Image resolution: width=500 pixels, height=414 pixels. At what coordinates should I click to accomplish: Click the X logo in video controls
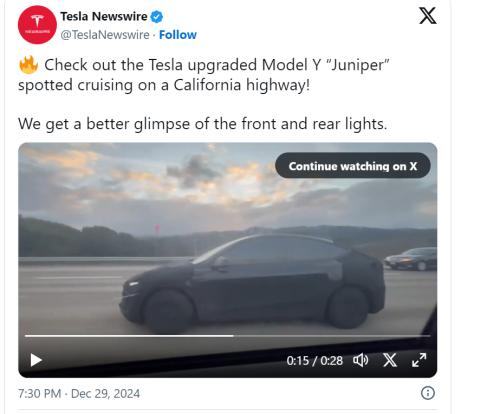(390, 360)
